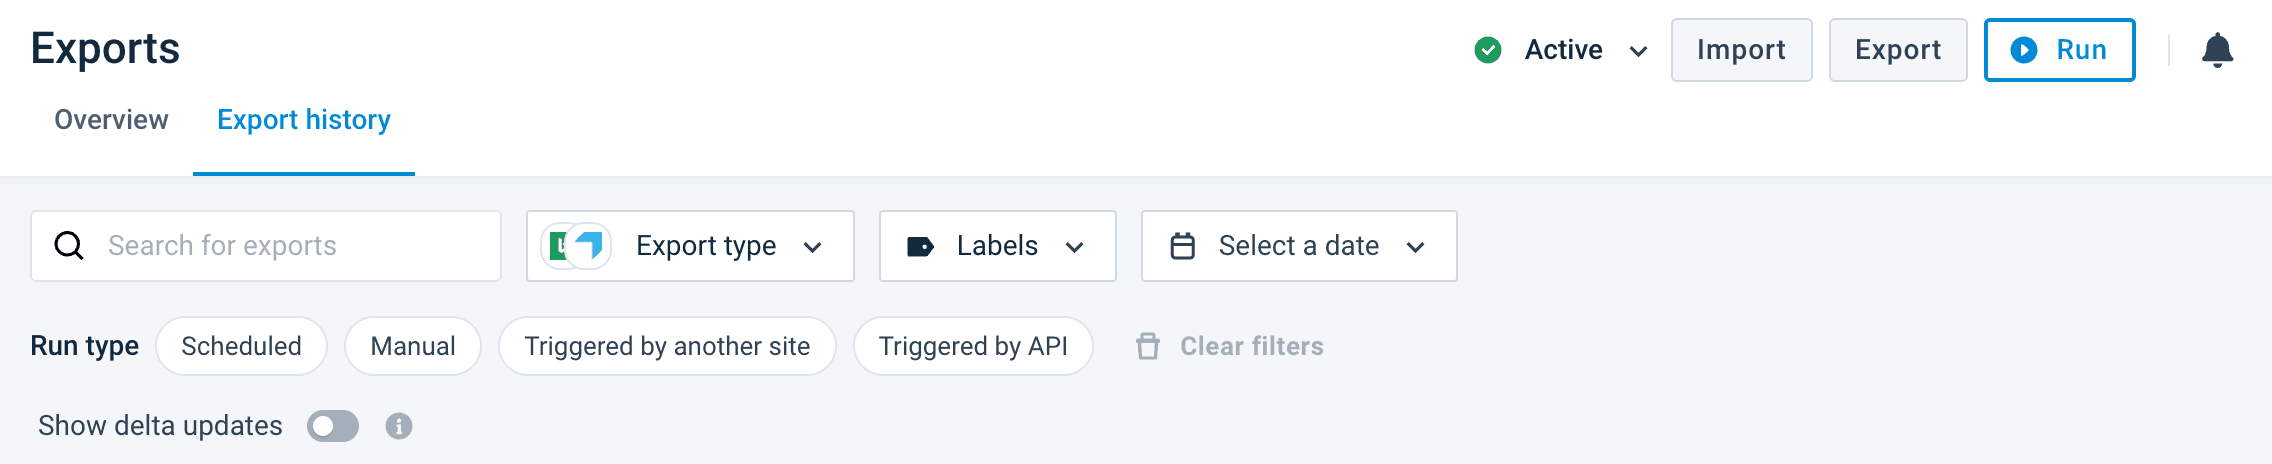Image resolution: width=2272 pixels, height=464 pixels.
Task: Click the trash icon beside Clear filters
Action: (x=1148, y=346)
